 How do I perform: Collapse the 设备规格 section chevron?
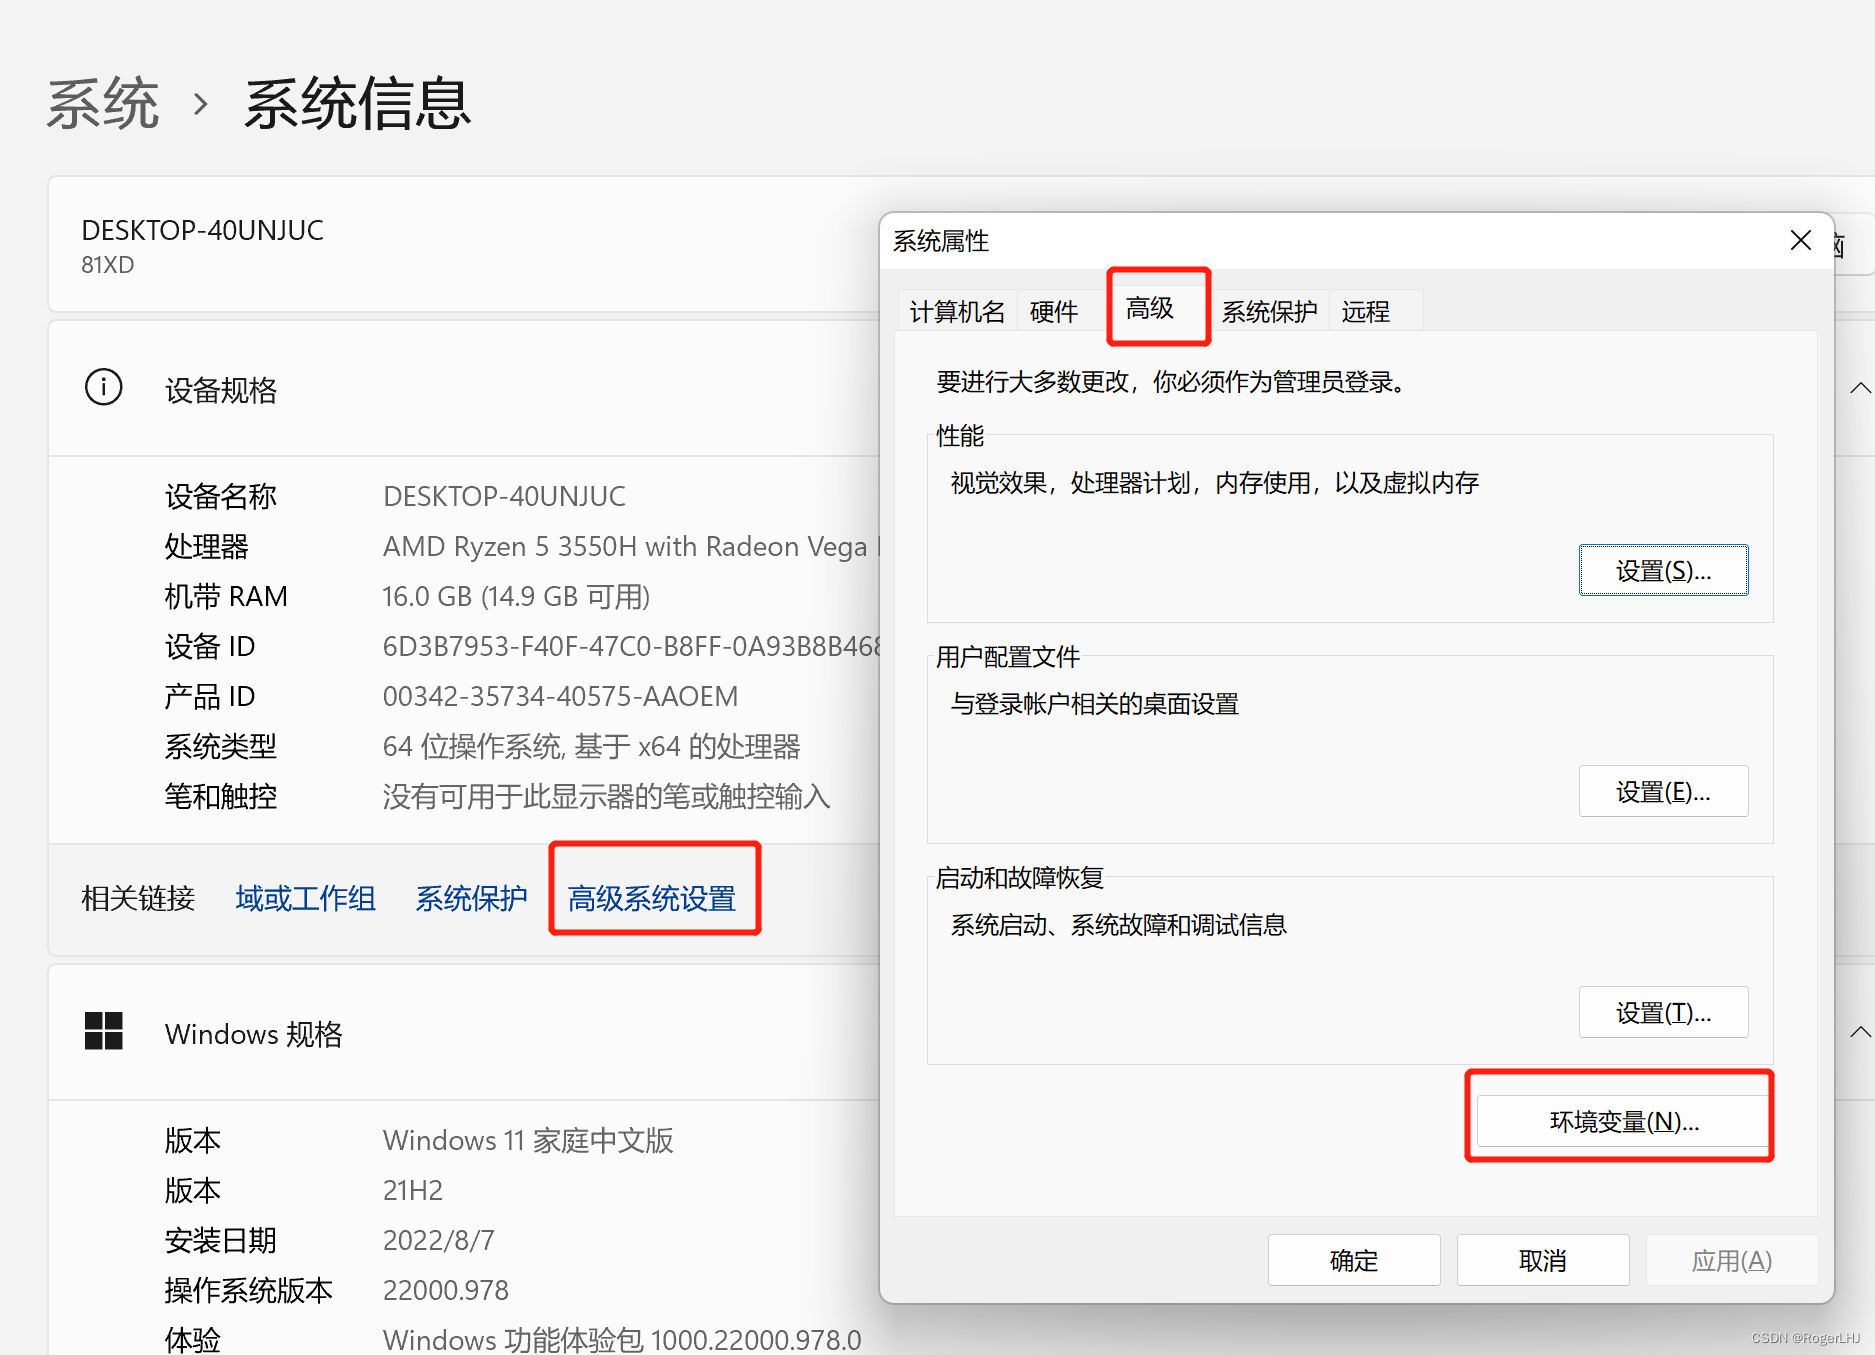click(1860, 388)
